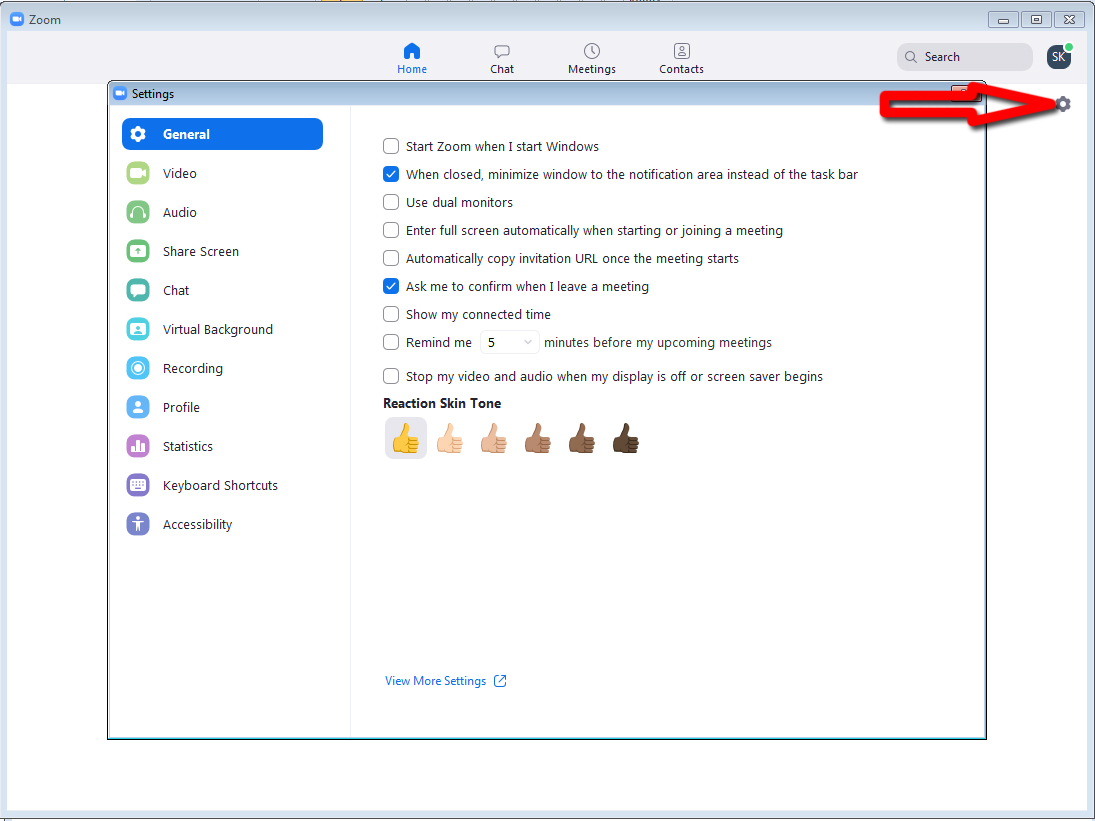Select the Profile person icon

coord(138,407)
